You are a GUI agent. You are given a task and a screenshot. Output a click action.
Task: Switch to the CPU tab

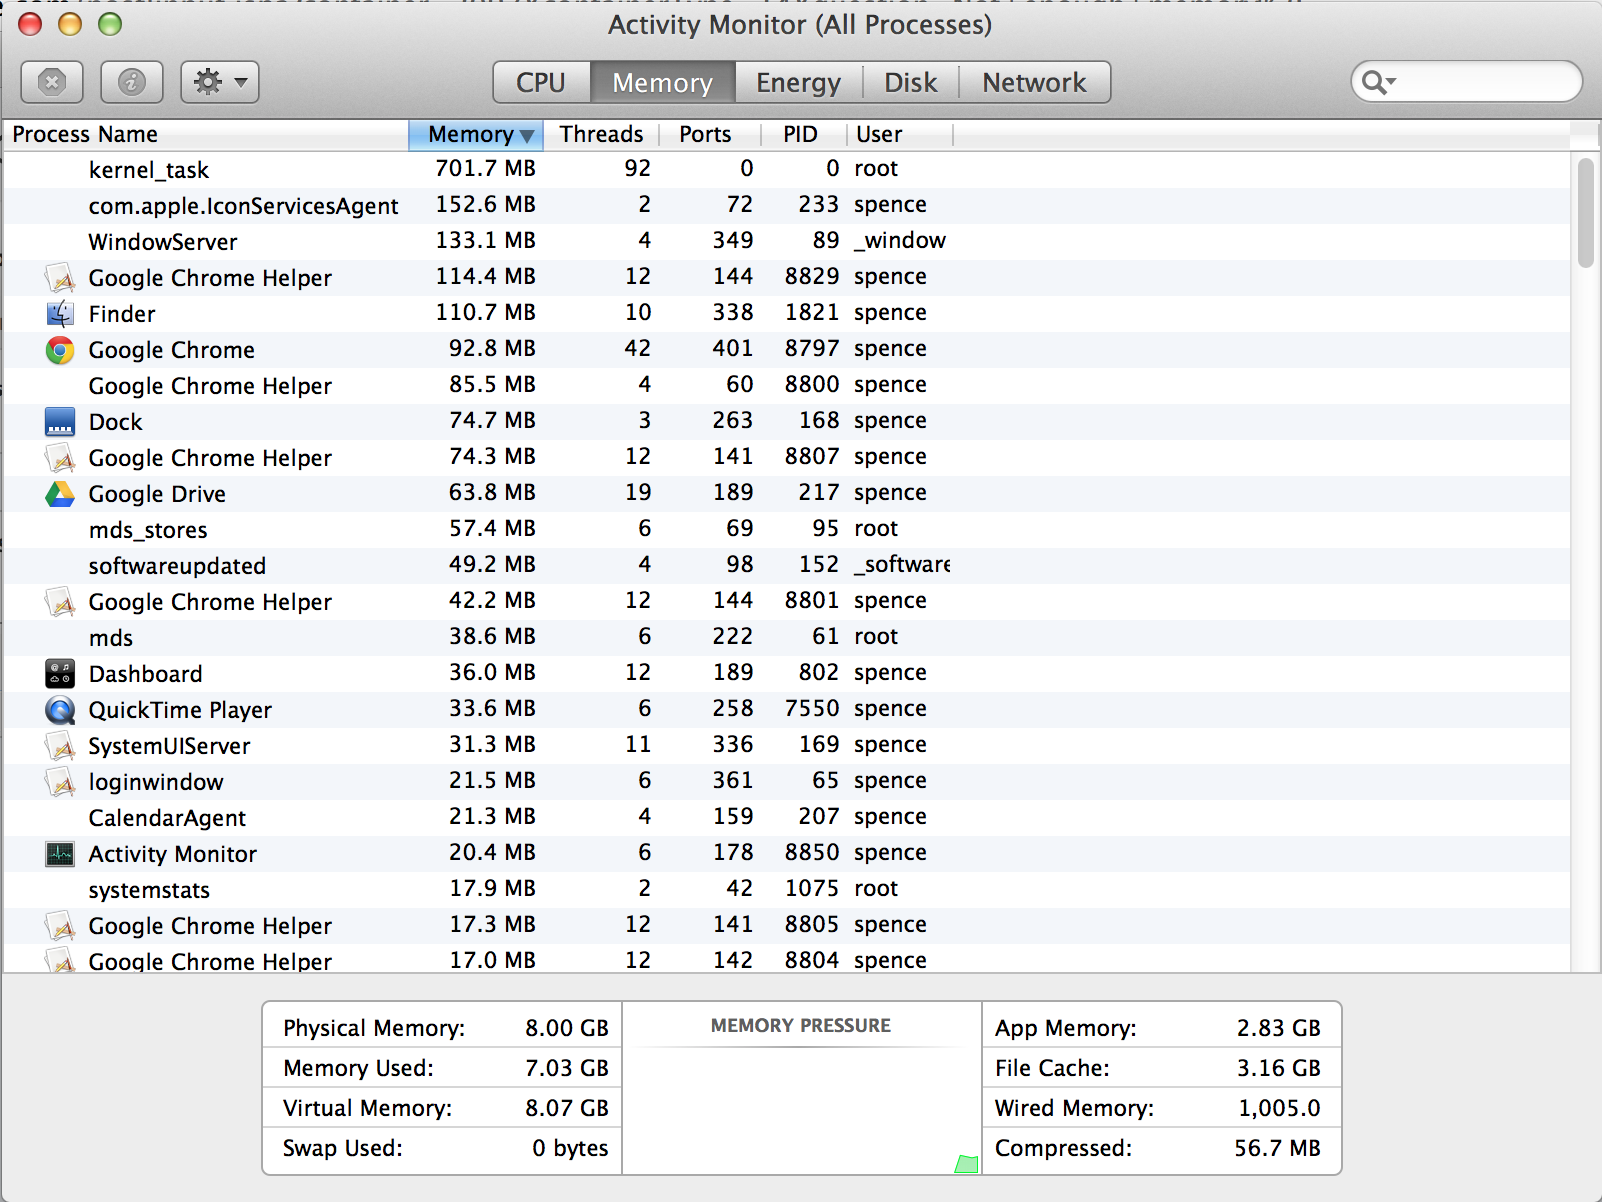(x=541, y=82)
